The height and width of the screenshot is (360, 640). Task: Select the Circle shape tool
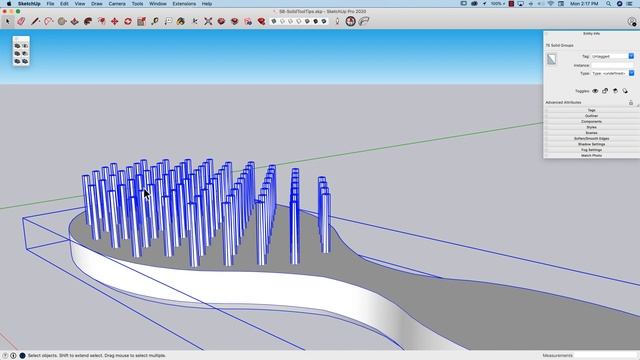[62, 21]
